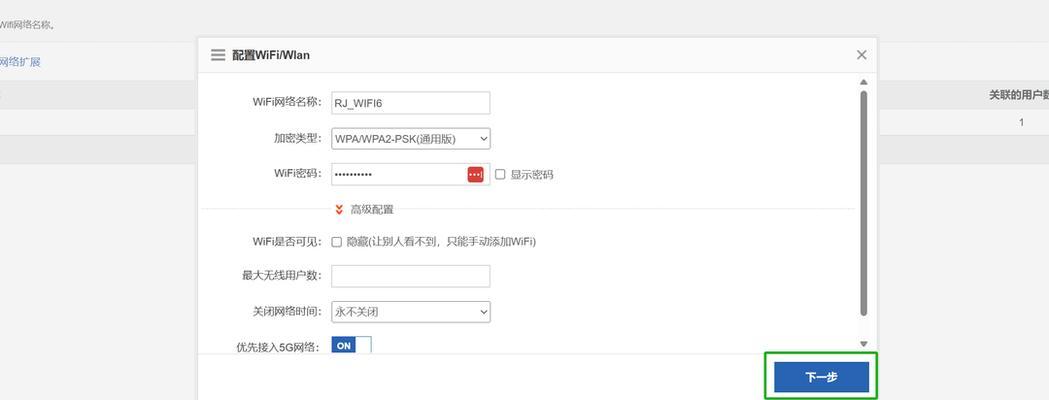Click the user count cell showing 1

pyautogui.click(x=1022, y=122)
